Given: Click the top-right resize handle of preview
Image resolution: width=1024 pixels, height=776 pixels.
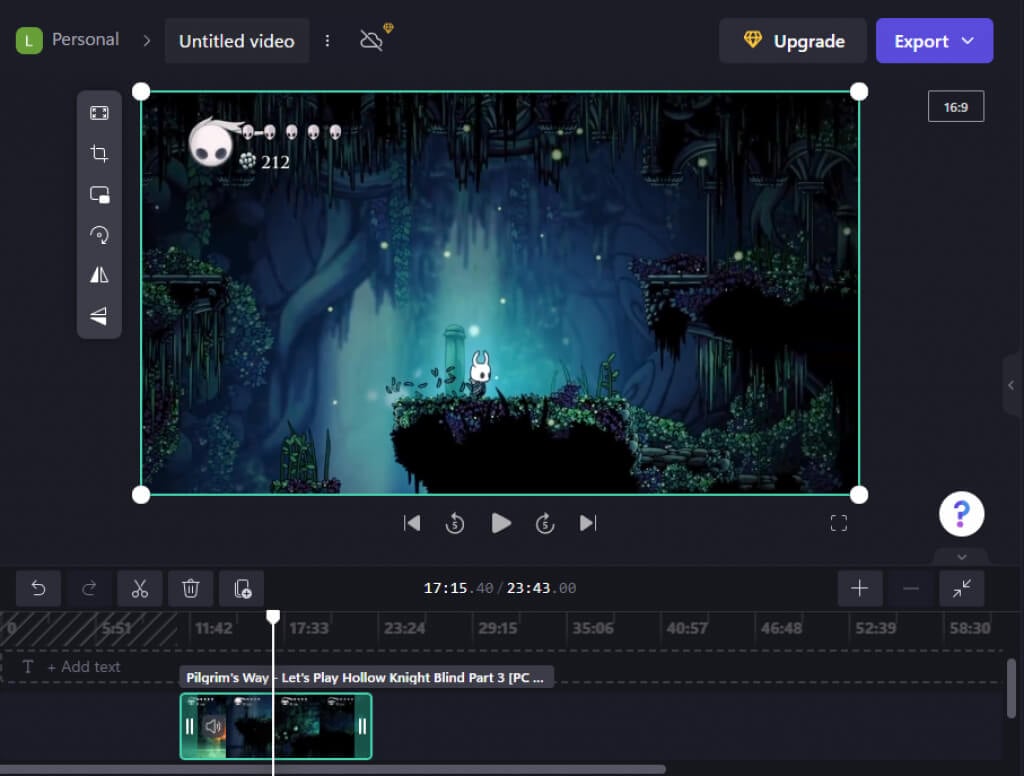Looking at the screenshot, I should point(859,91).
